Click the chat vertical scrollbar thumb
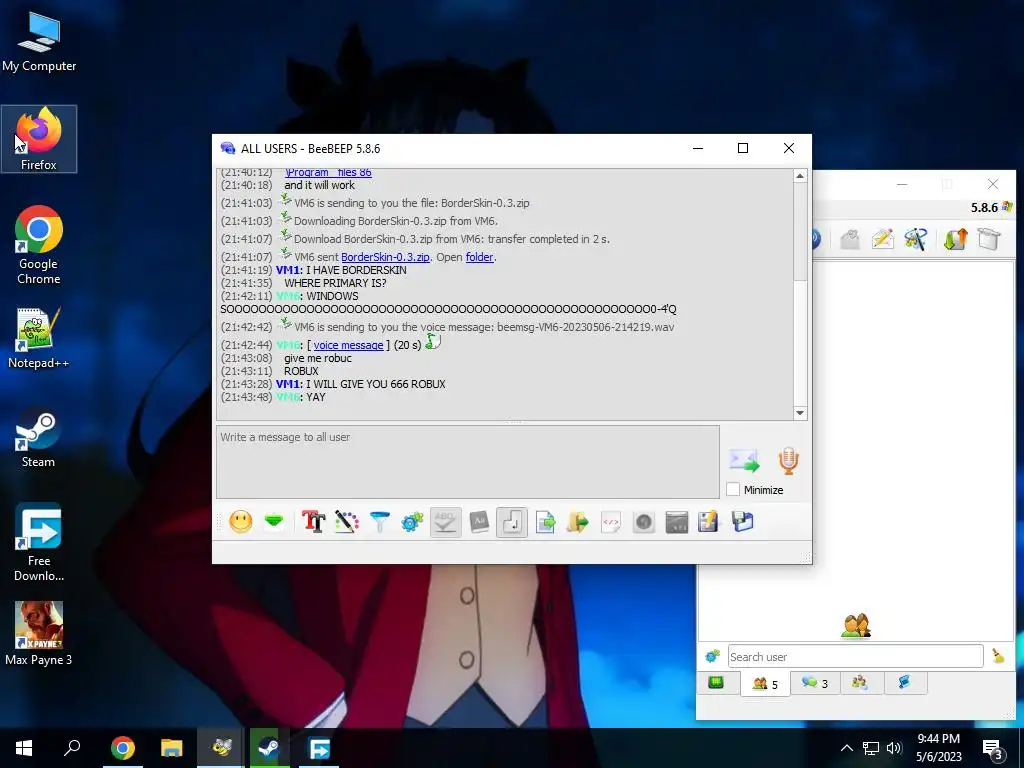 (800, 232)
